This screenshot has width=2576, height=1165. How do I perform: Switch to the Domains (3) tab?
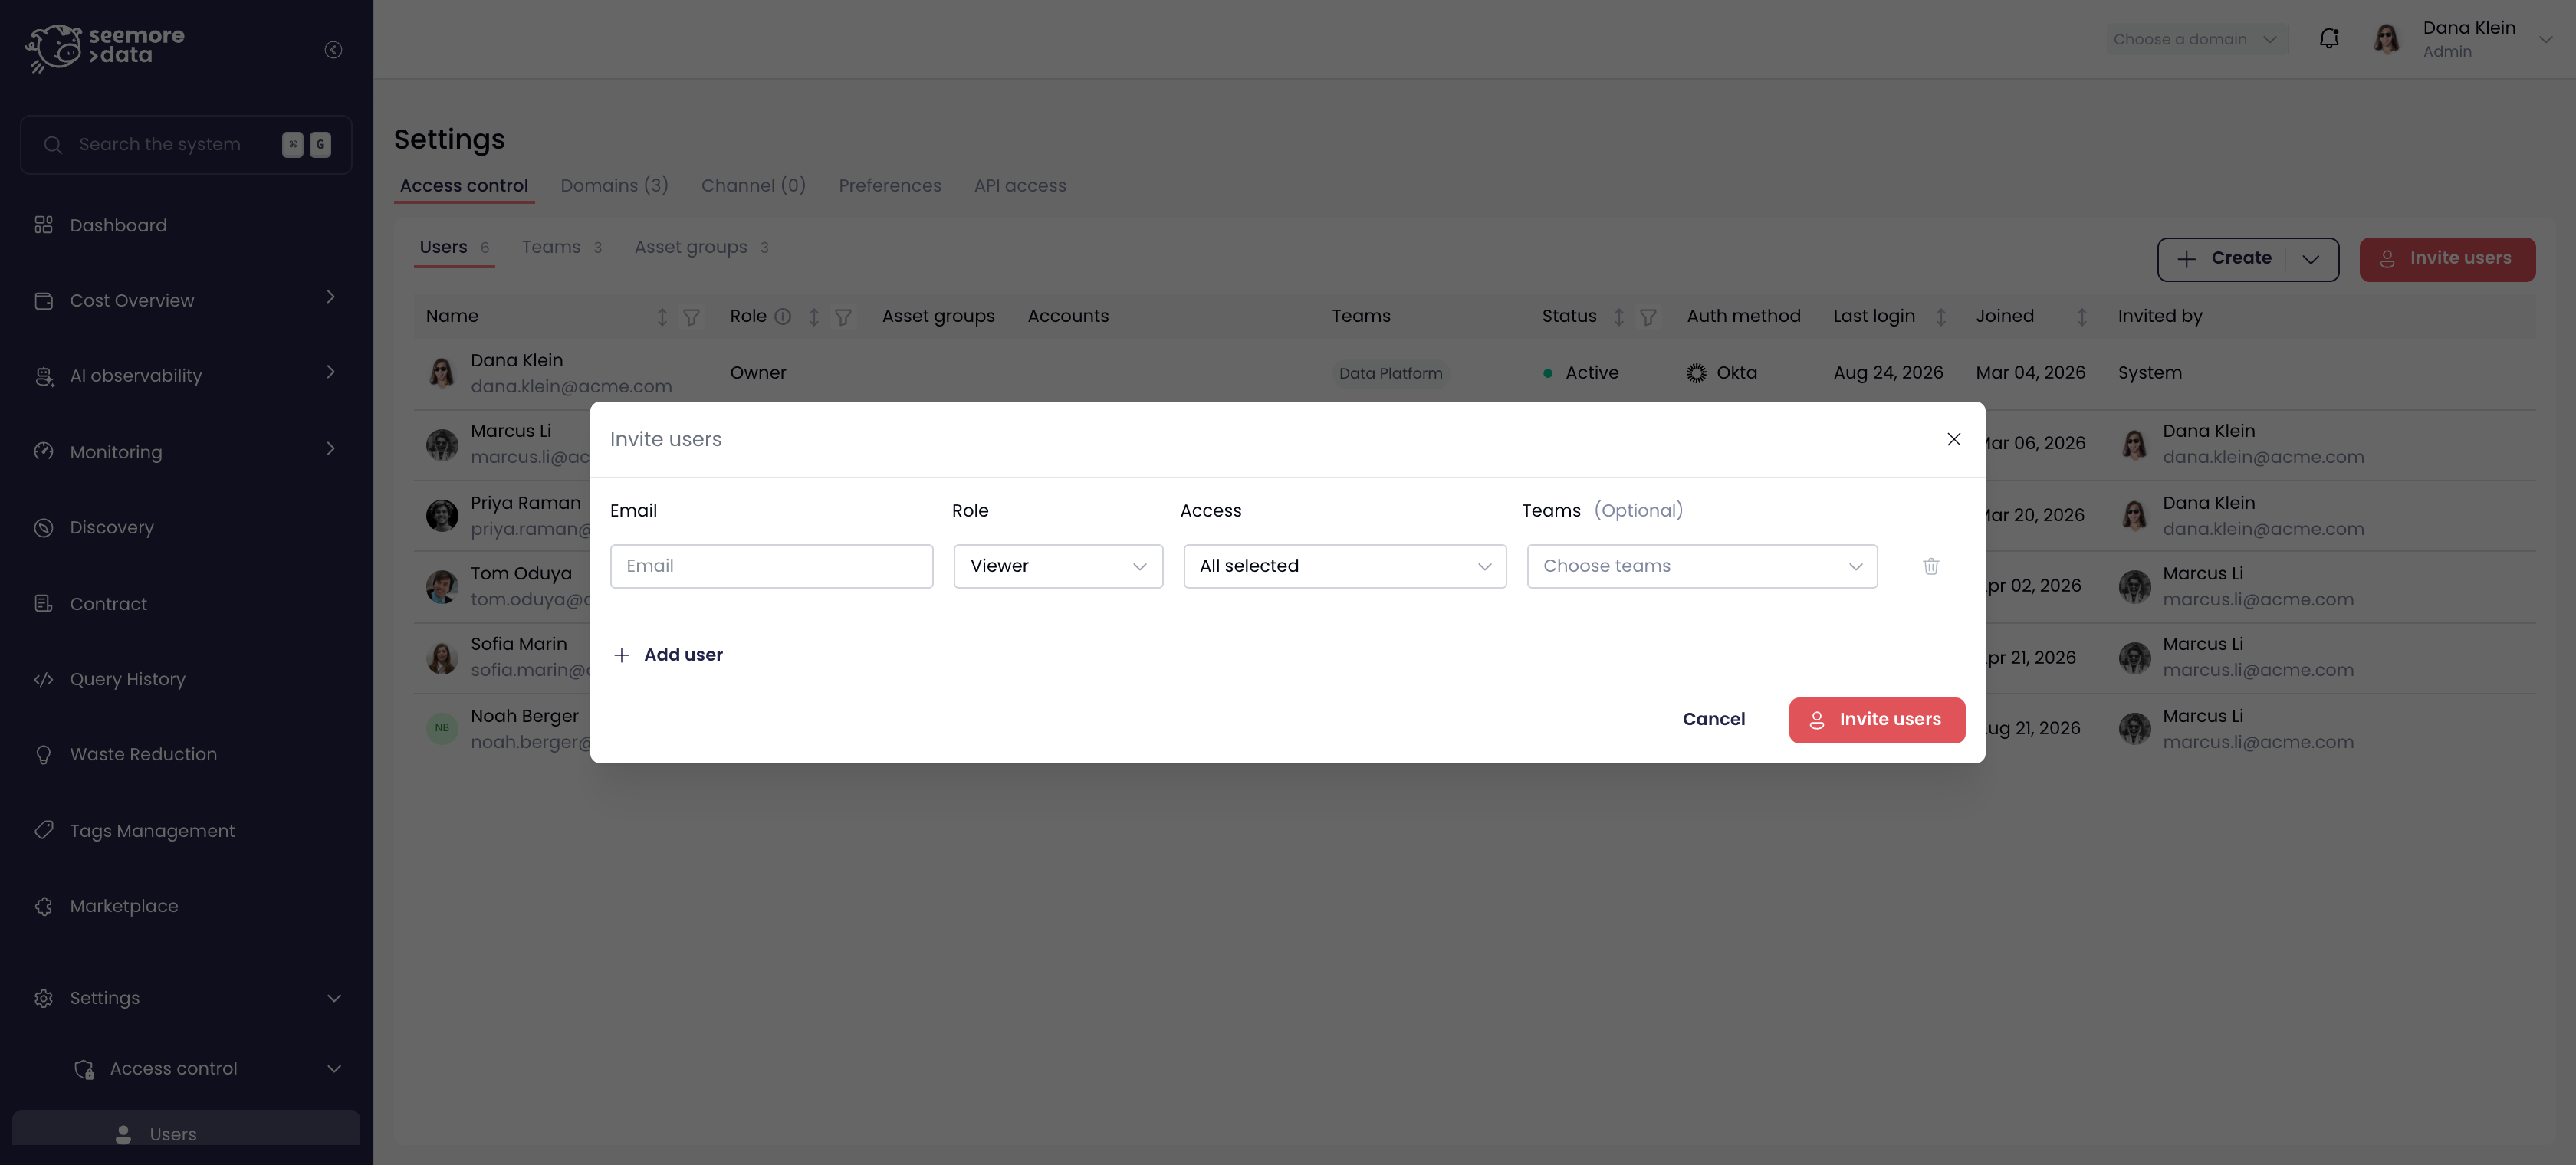point(614,186)
